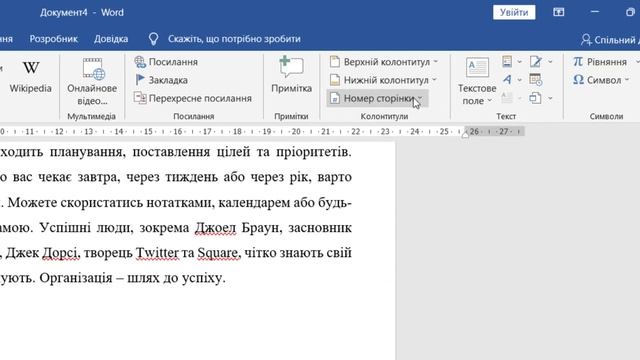Click the right indent marker on the ruler
The height and width of the screenshot is (360, 640).
(x=465, y=135)
